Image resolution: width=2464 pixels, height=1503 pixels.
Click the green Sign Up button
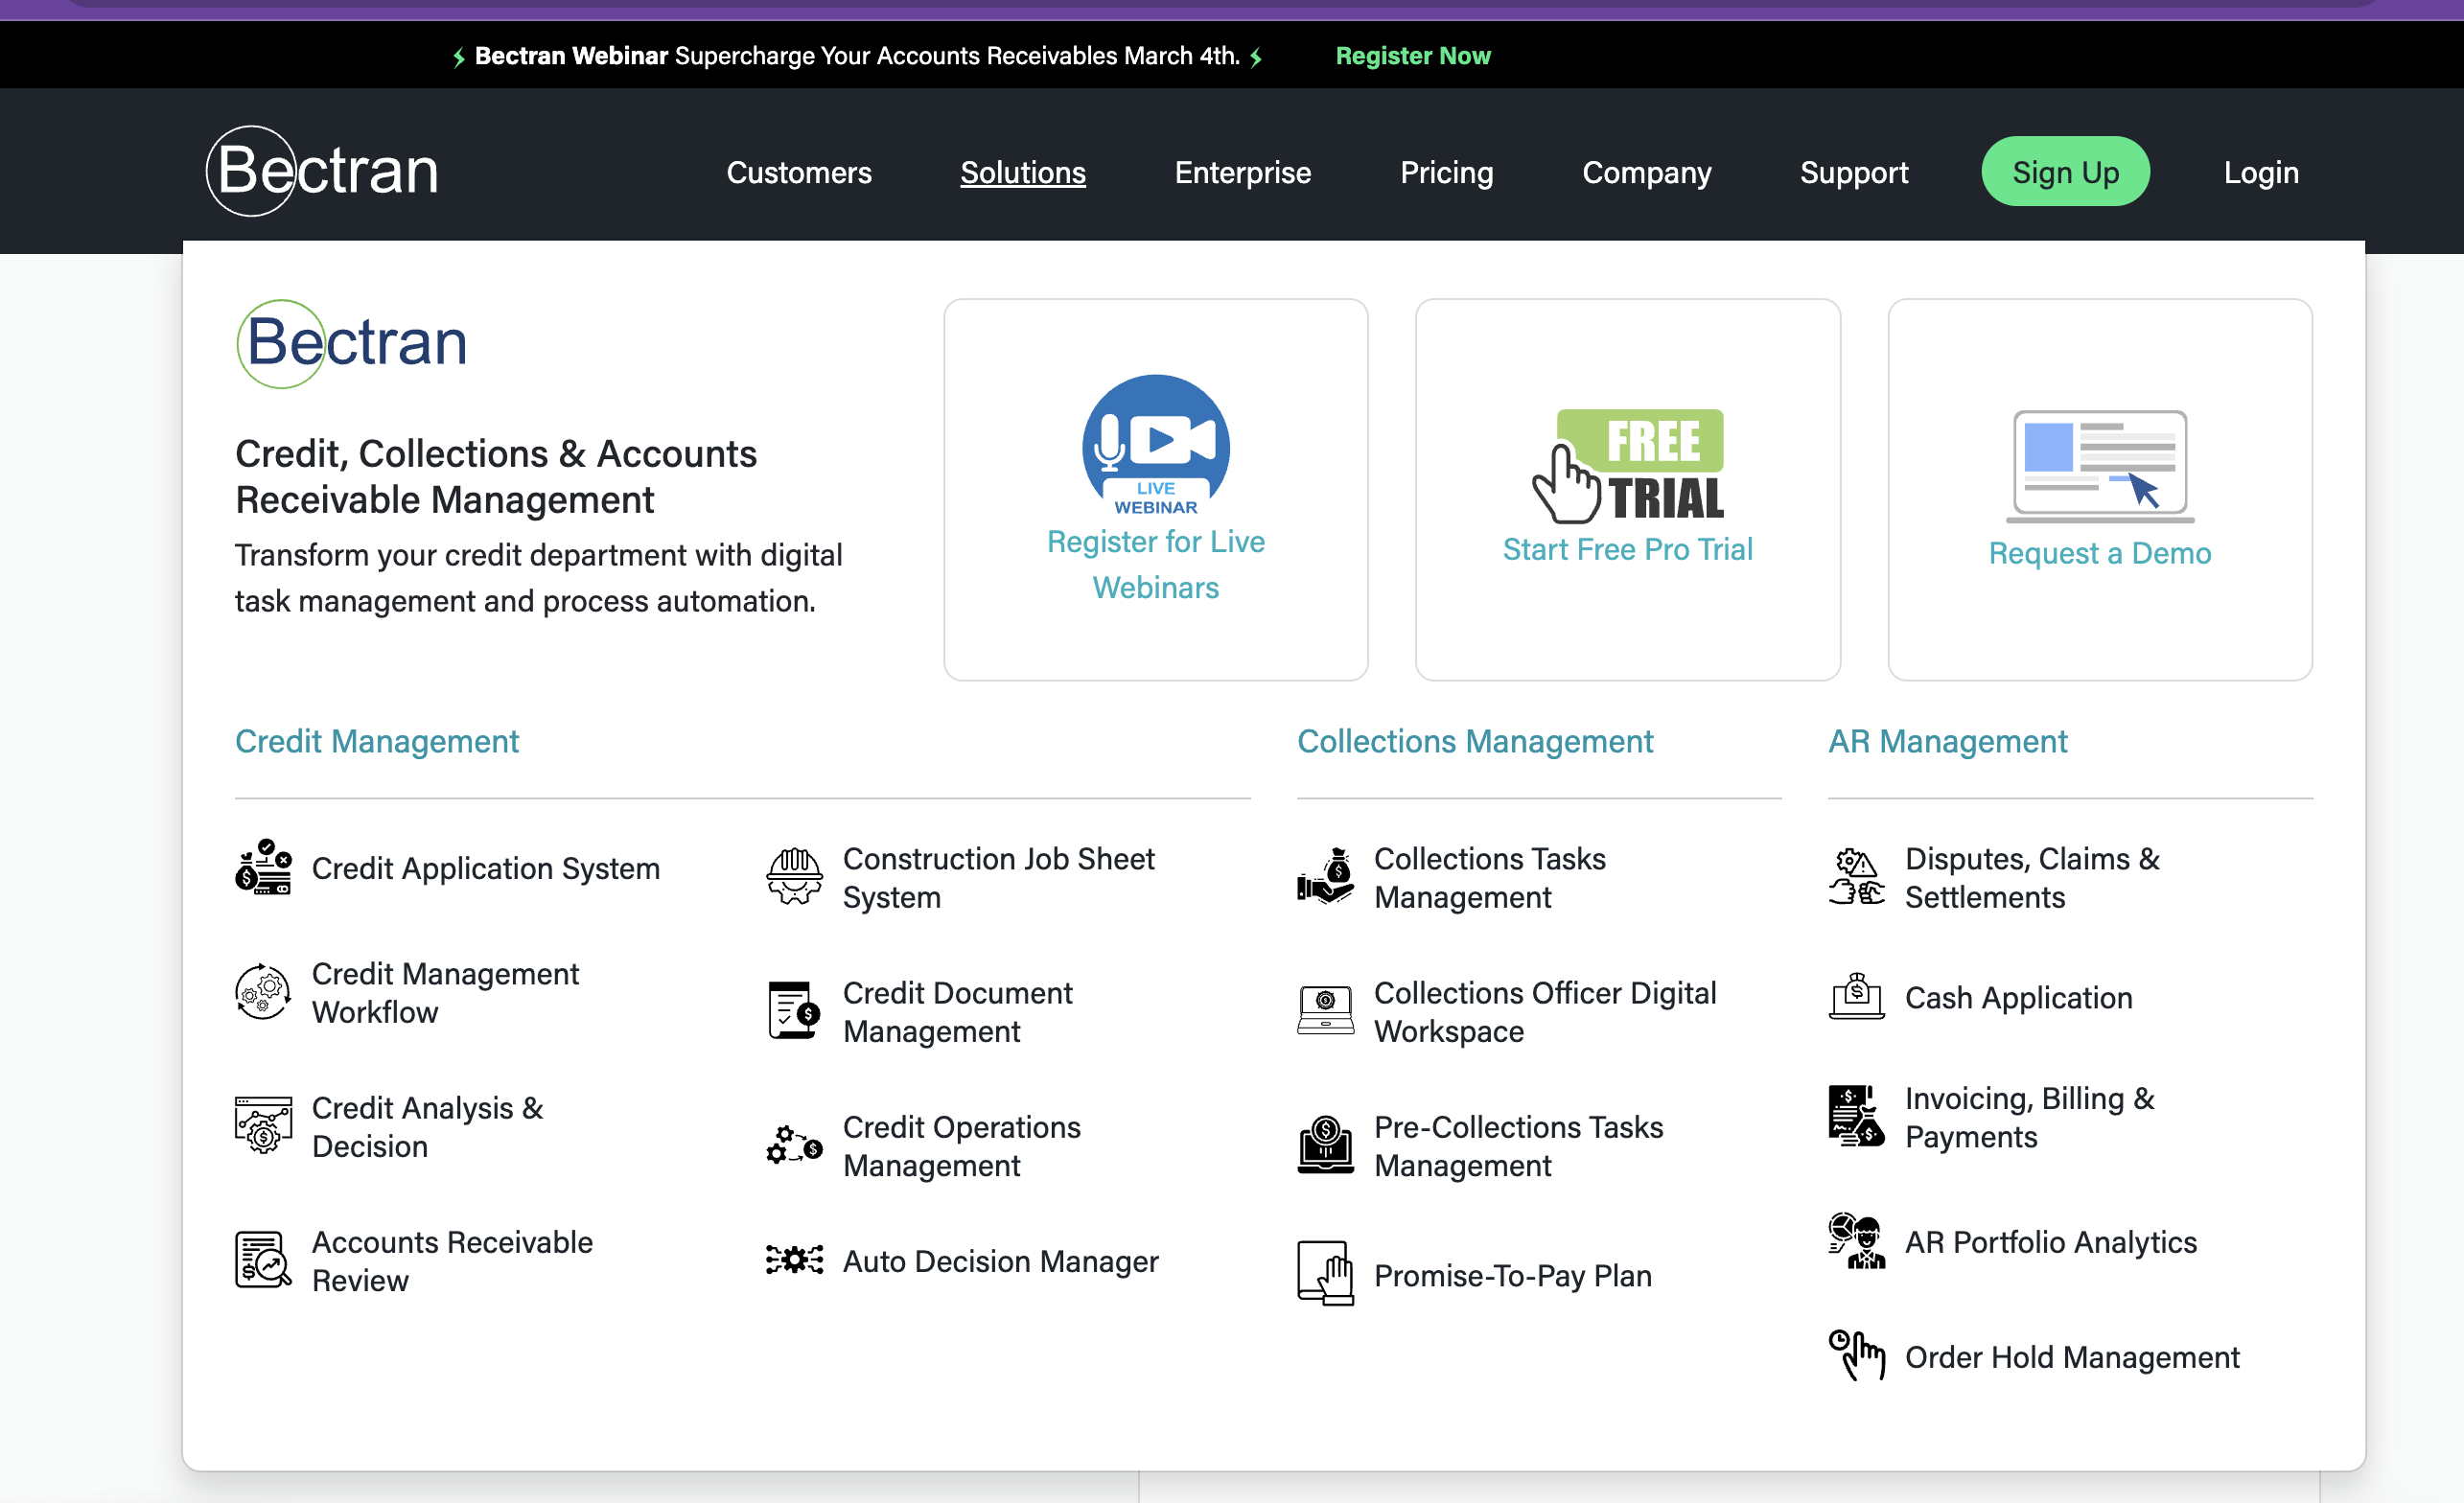[2065, 171]
